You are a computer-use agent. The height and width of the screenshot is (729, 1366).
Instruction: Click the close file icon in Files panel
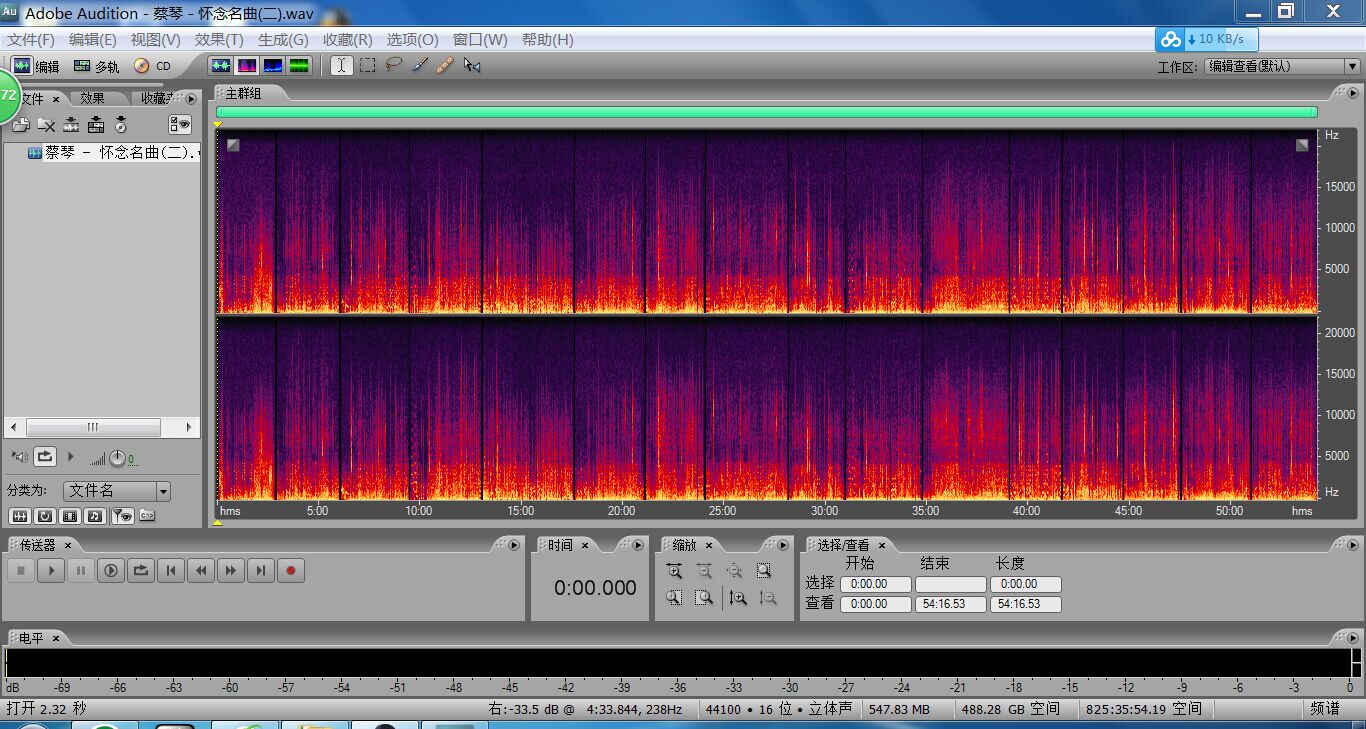click(x=46, y=125)
